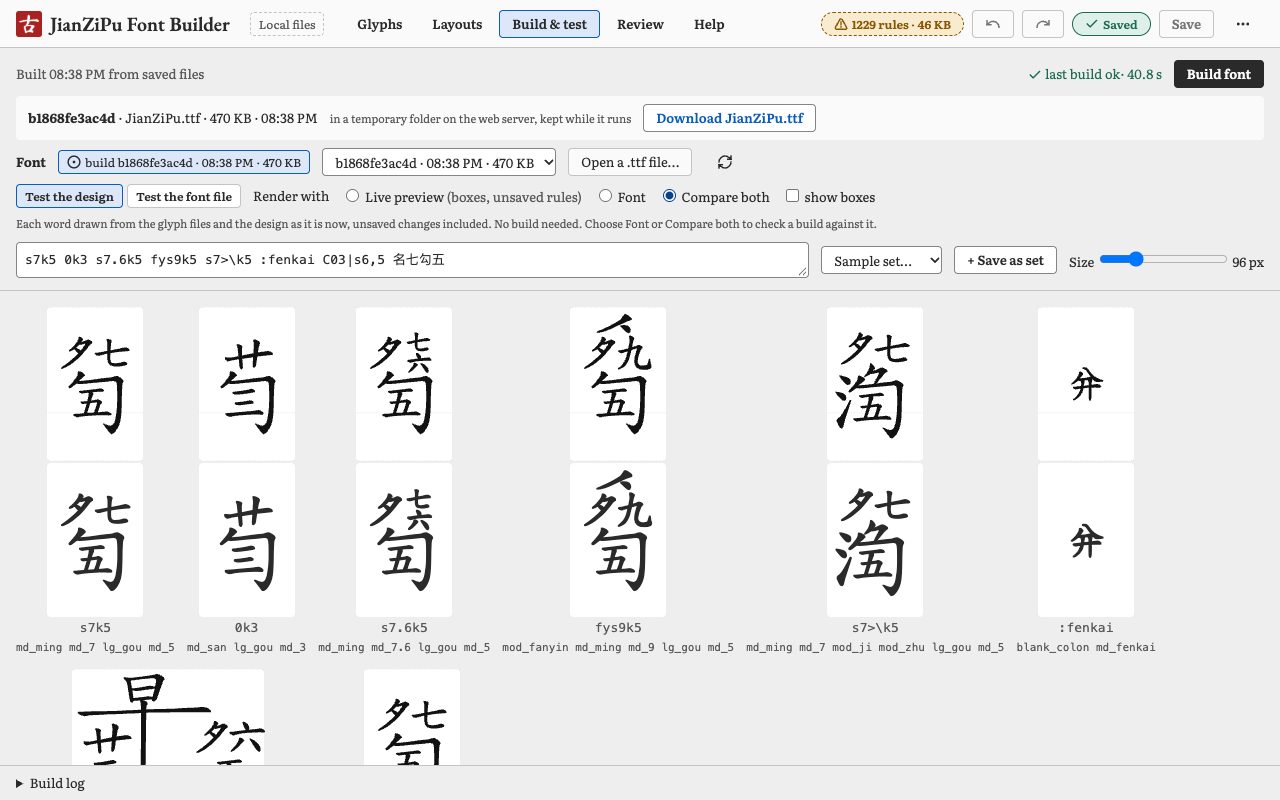The width and height of the screenshot is (1280, 800).
Task: Open the Layouts tab
Action: 457,24
